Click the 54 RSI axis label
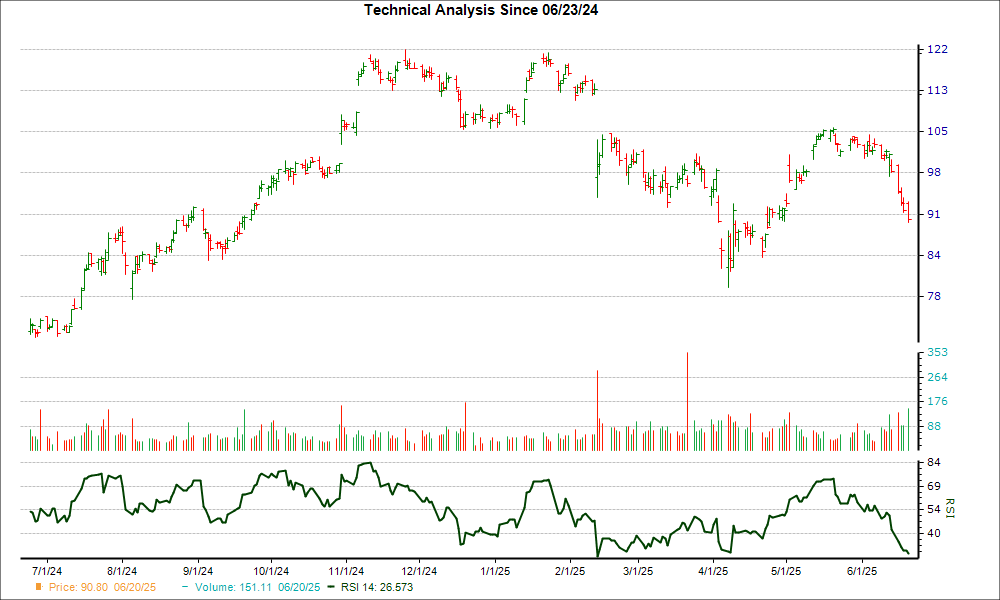Viewport: 1000px width, 600px height. coord(934,509)
